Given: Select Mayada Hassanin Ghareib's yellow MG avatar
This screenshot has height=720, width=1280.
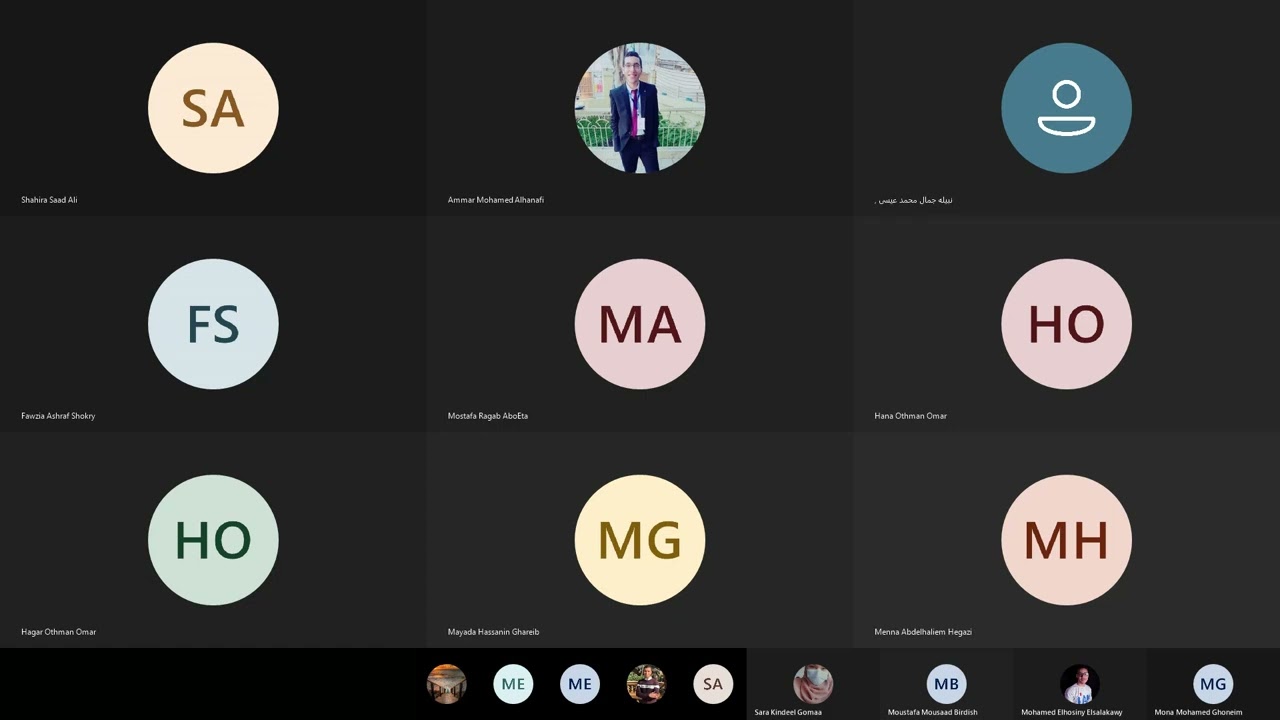Looking at the screenshot, I should 640,540.
